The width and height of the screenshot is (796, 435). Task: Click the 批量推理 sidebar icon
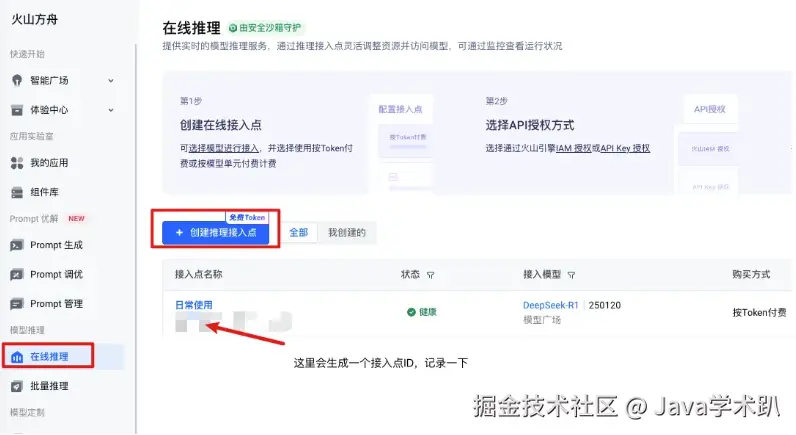tap(17, 386)
